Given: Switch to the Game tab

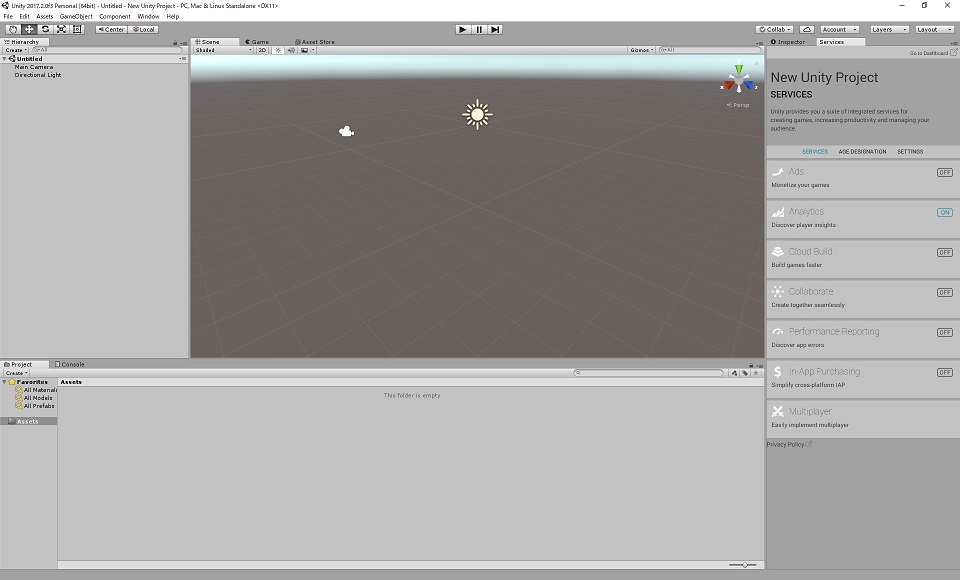Looking at the screenshot, I should coord(257,42).
